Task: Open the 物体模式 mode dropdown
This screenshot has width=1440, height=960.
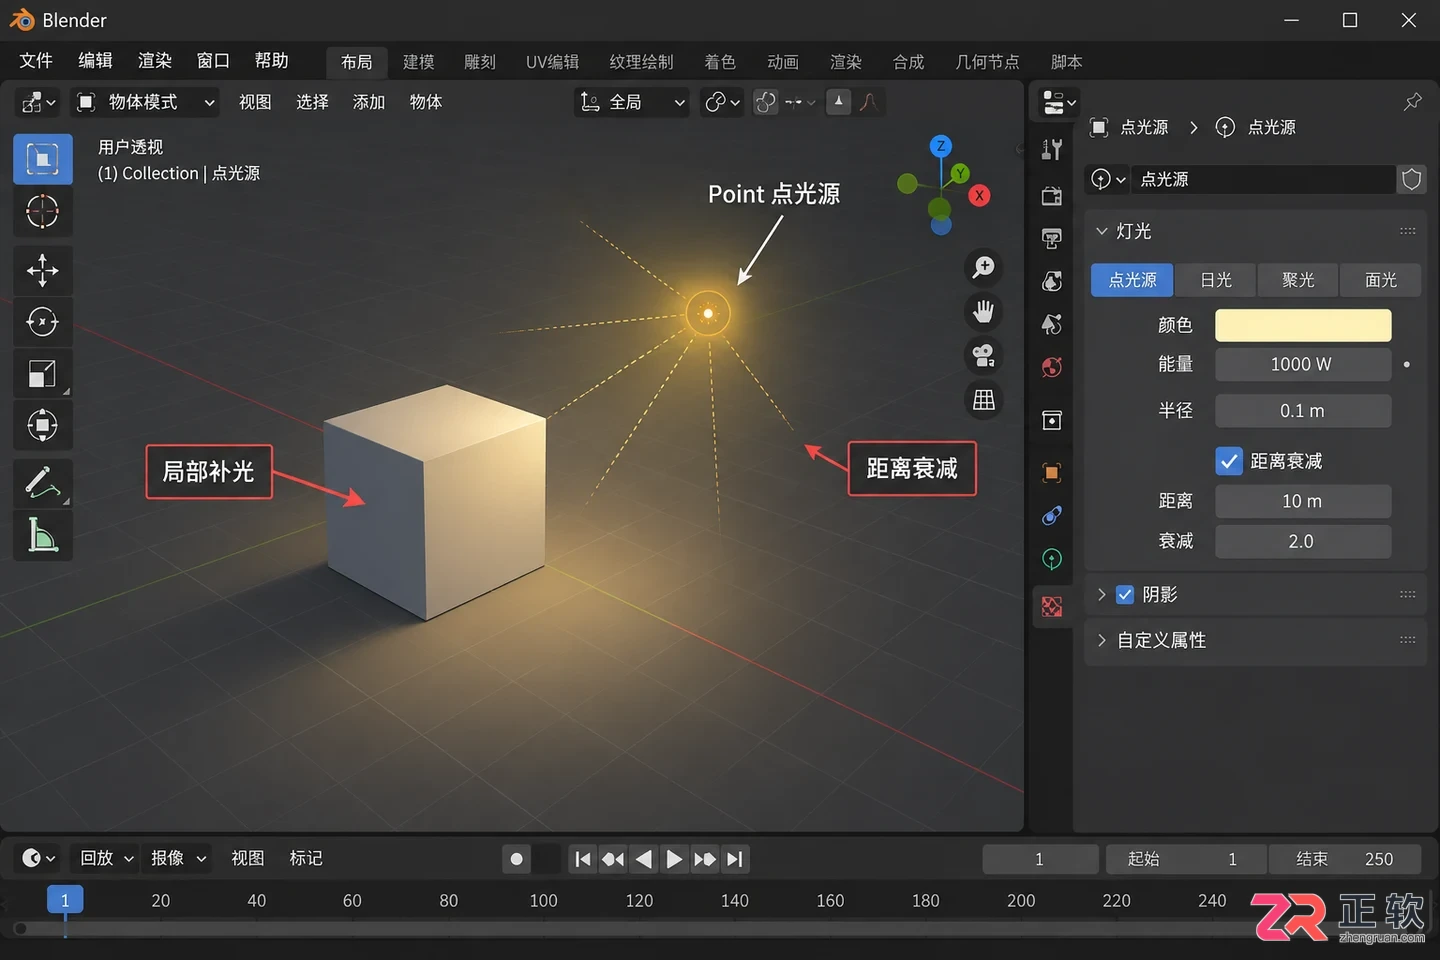Action: tap(146, 102)
